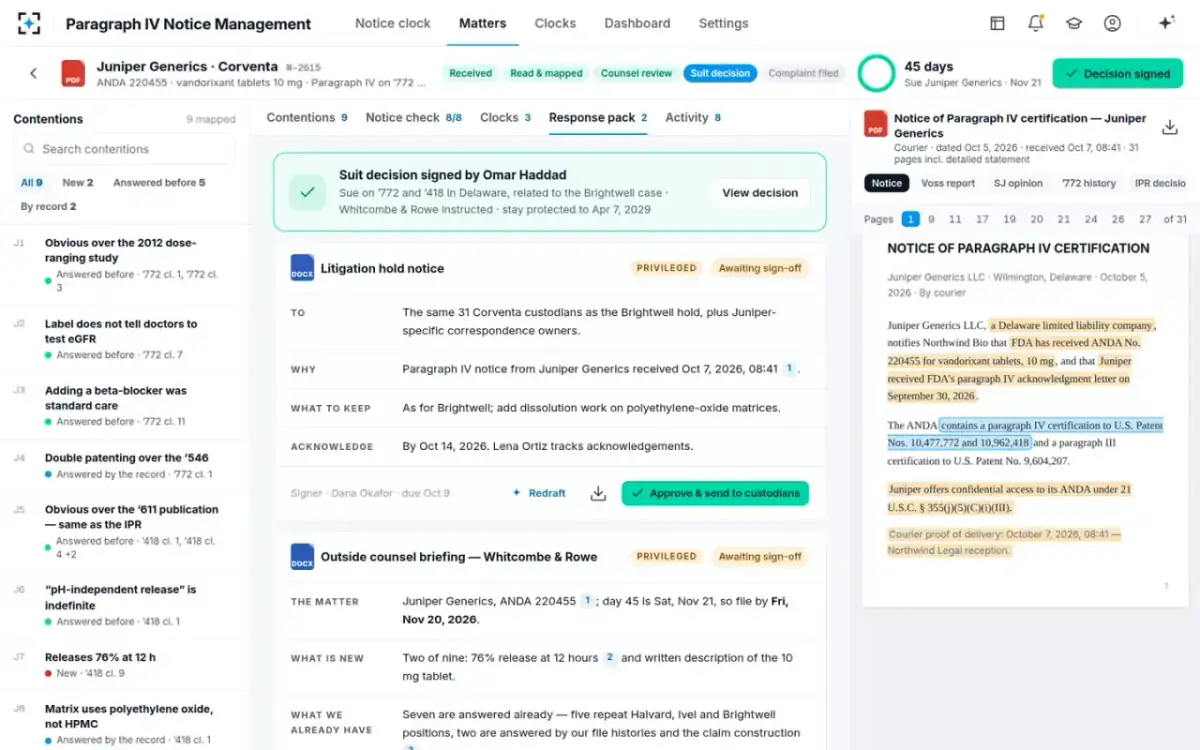Click Awaiting sign-off tag on Outside counsel briefing
The height and width of the screenshot is (750, 1200).
pos(760,556)
